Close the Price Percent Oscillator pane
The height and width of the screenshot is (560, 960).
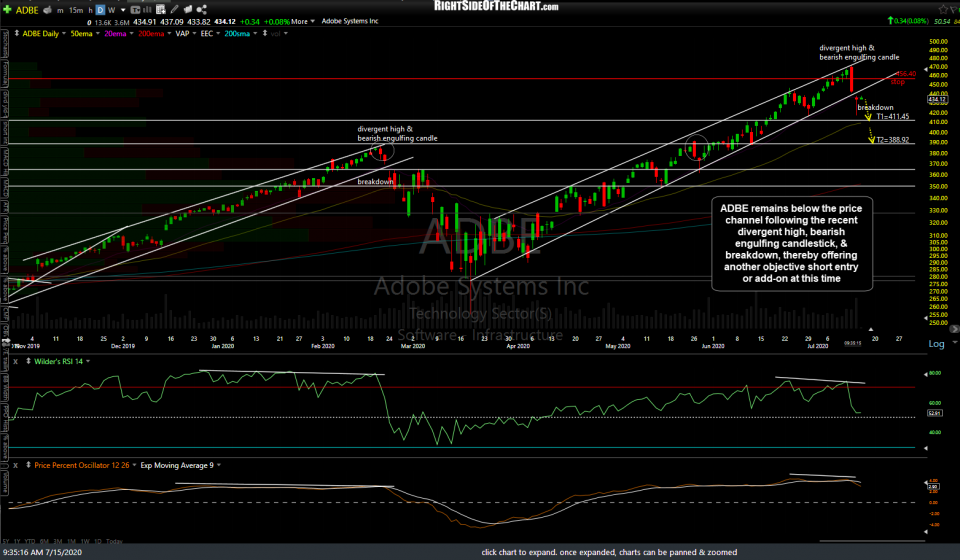click(15, 466)
